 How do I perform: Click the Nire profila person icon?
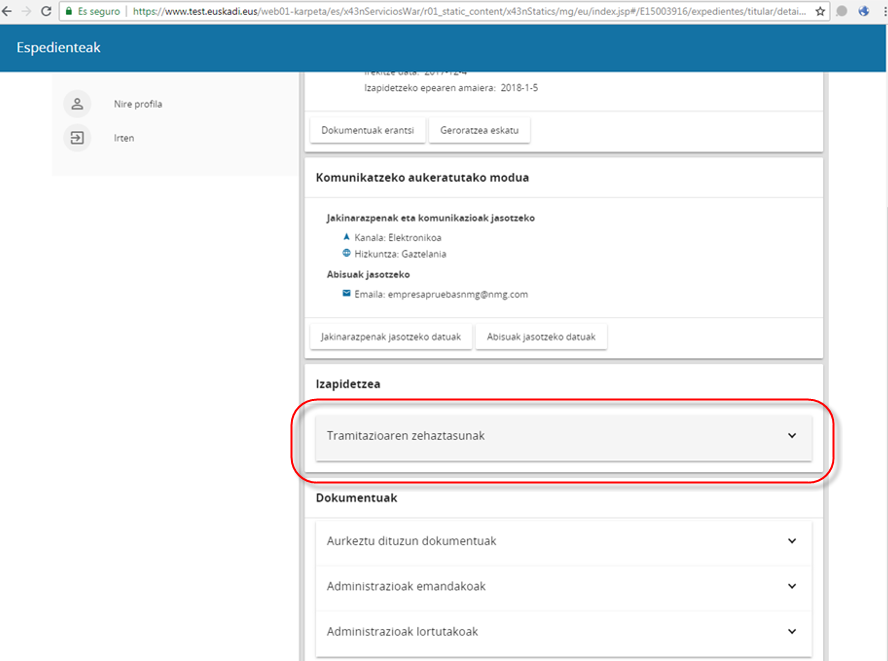click(77, 104)
